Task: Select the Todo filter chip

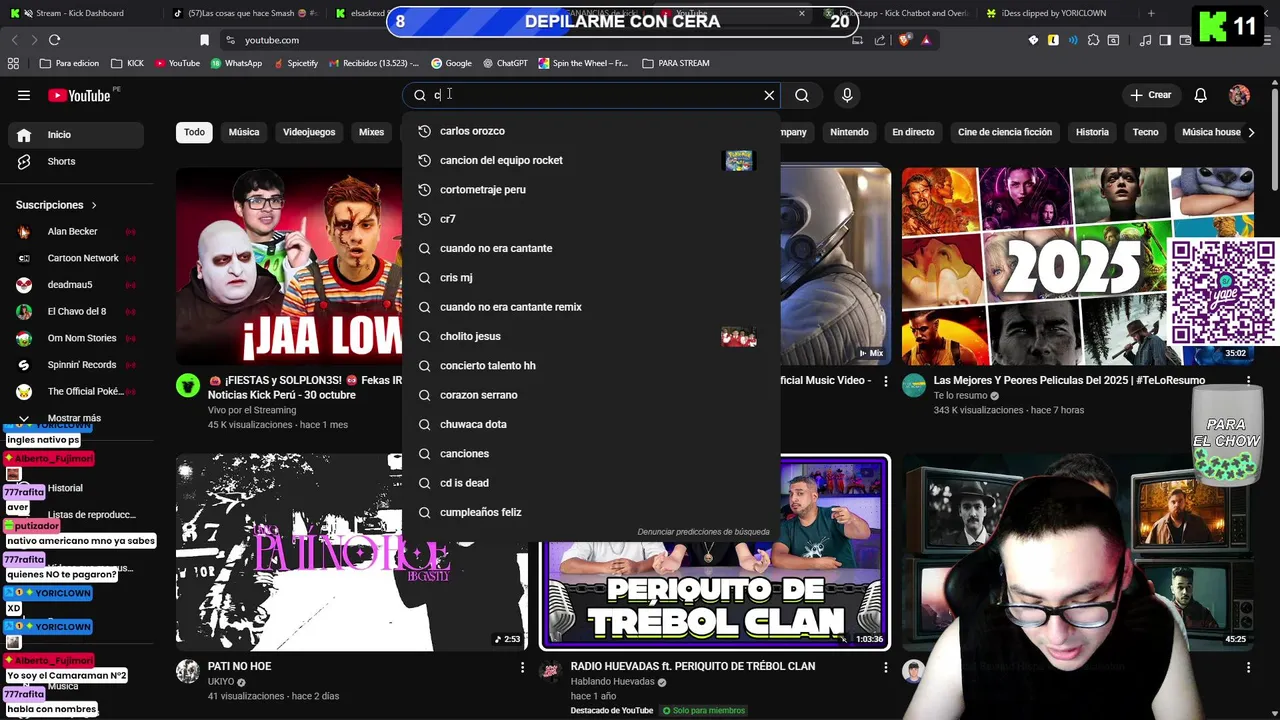Action: click(x=194, y=132)
